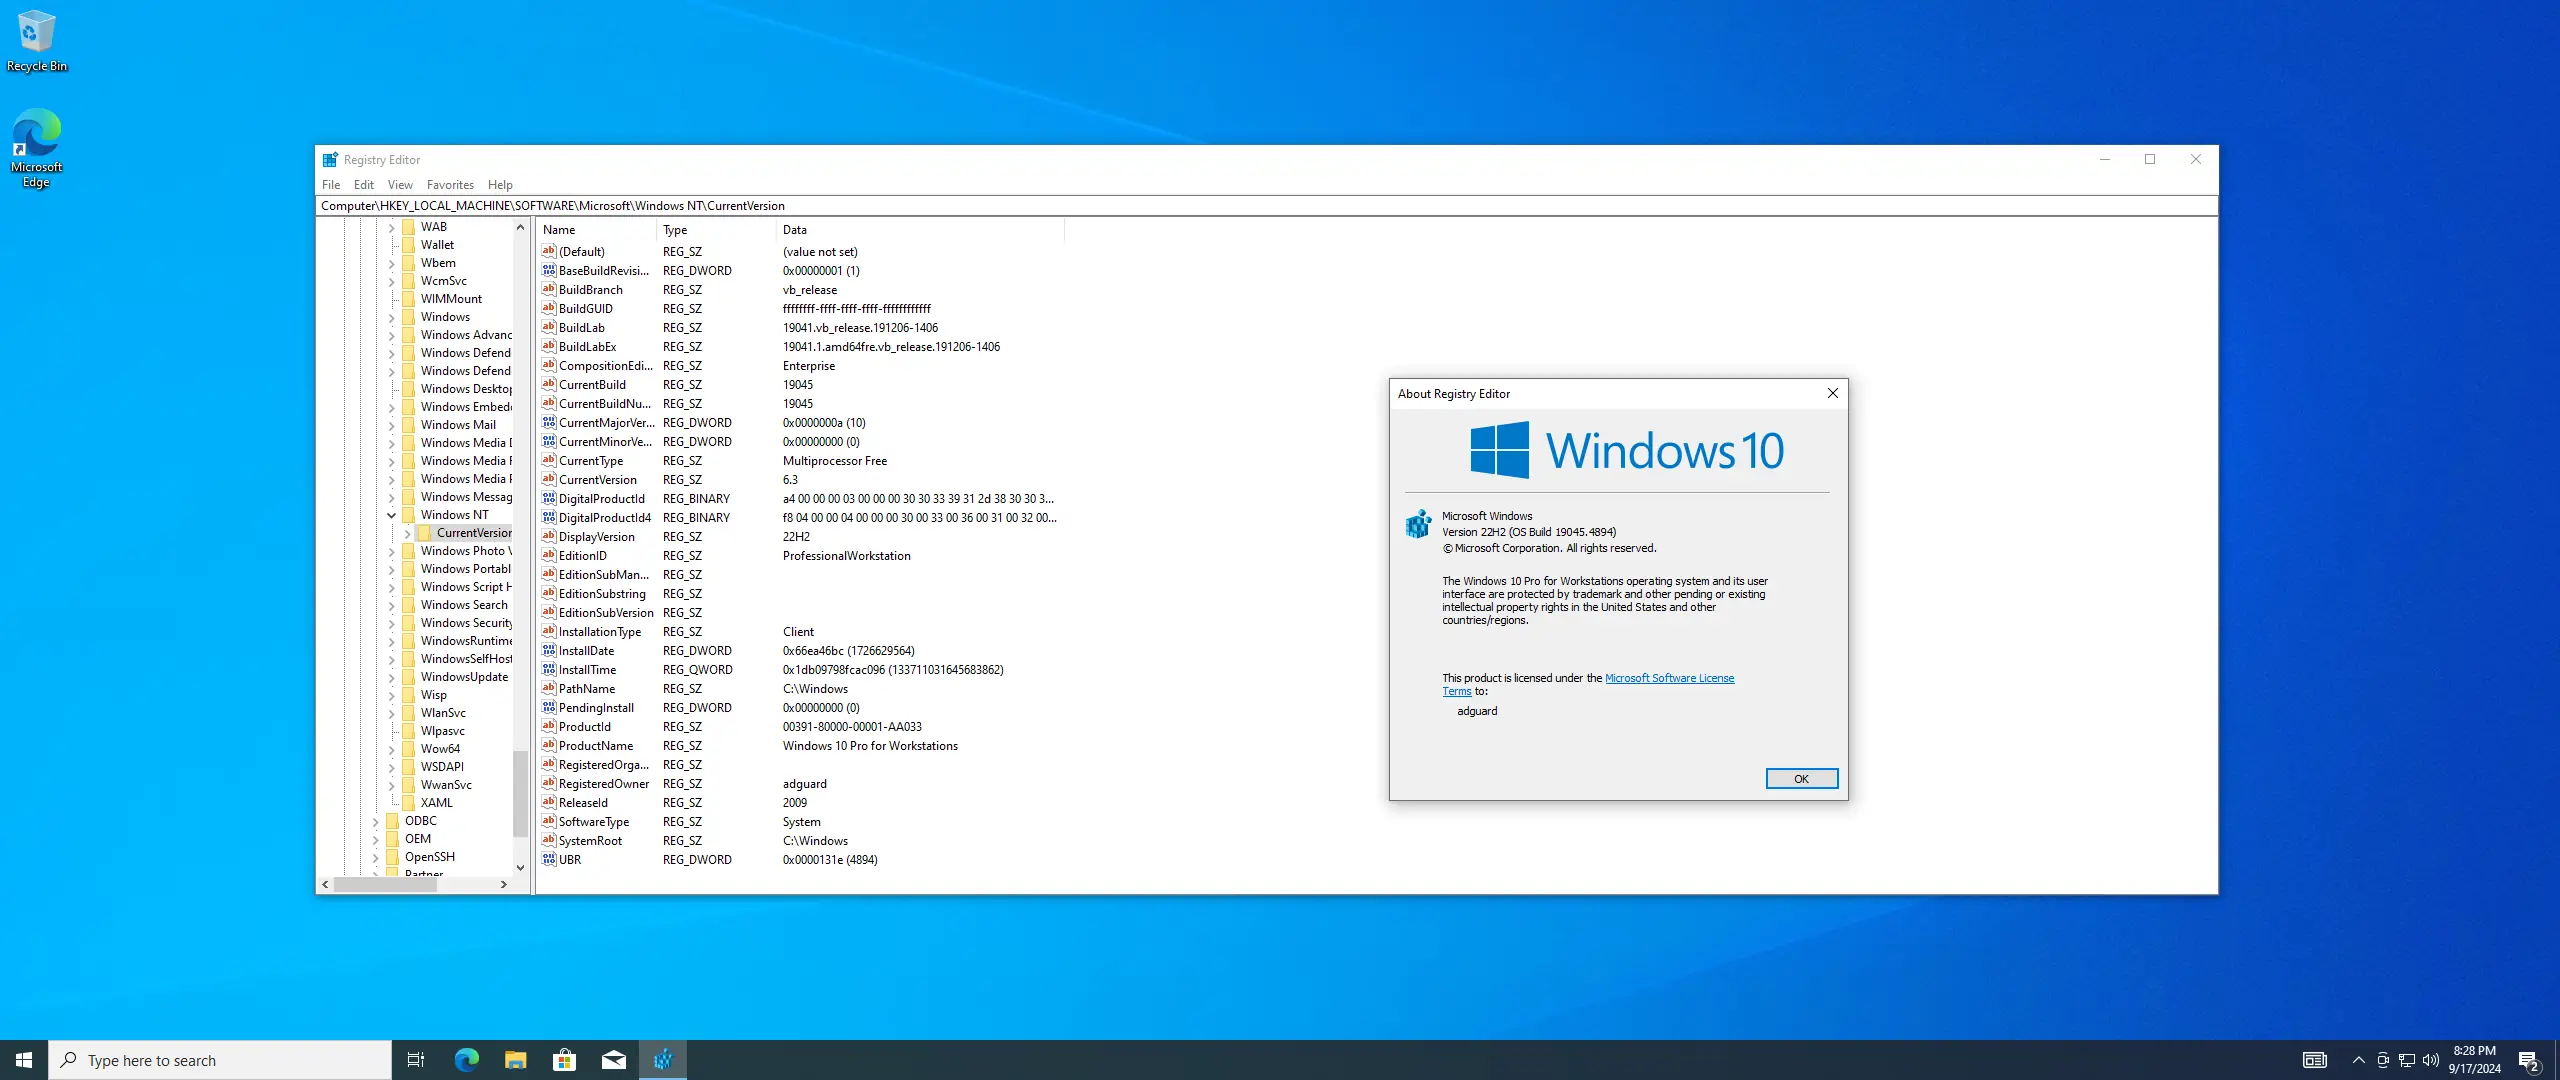Click the Registry Editor taskbar icon

click(x=663, y=1060)
